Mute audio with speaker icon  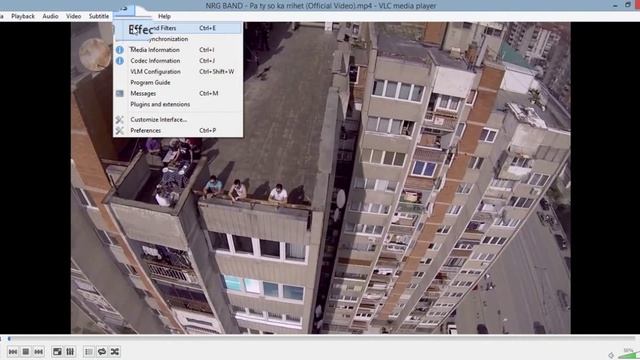611,355
